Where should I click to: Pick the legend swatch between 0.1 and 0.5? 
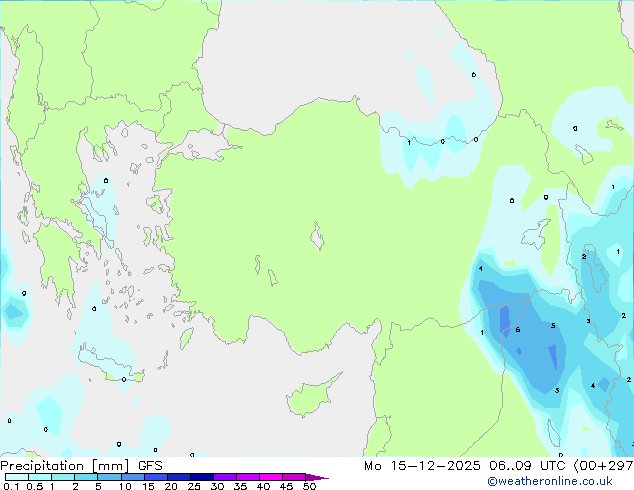17,477
